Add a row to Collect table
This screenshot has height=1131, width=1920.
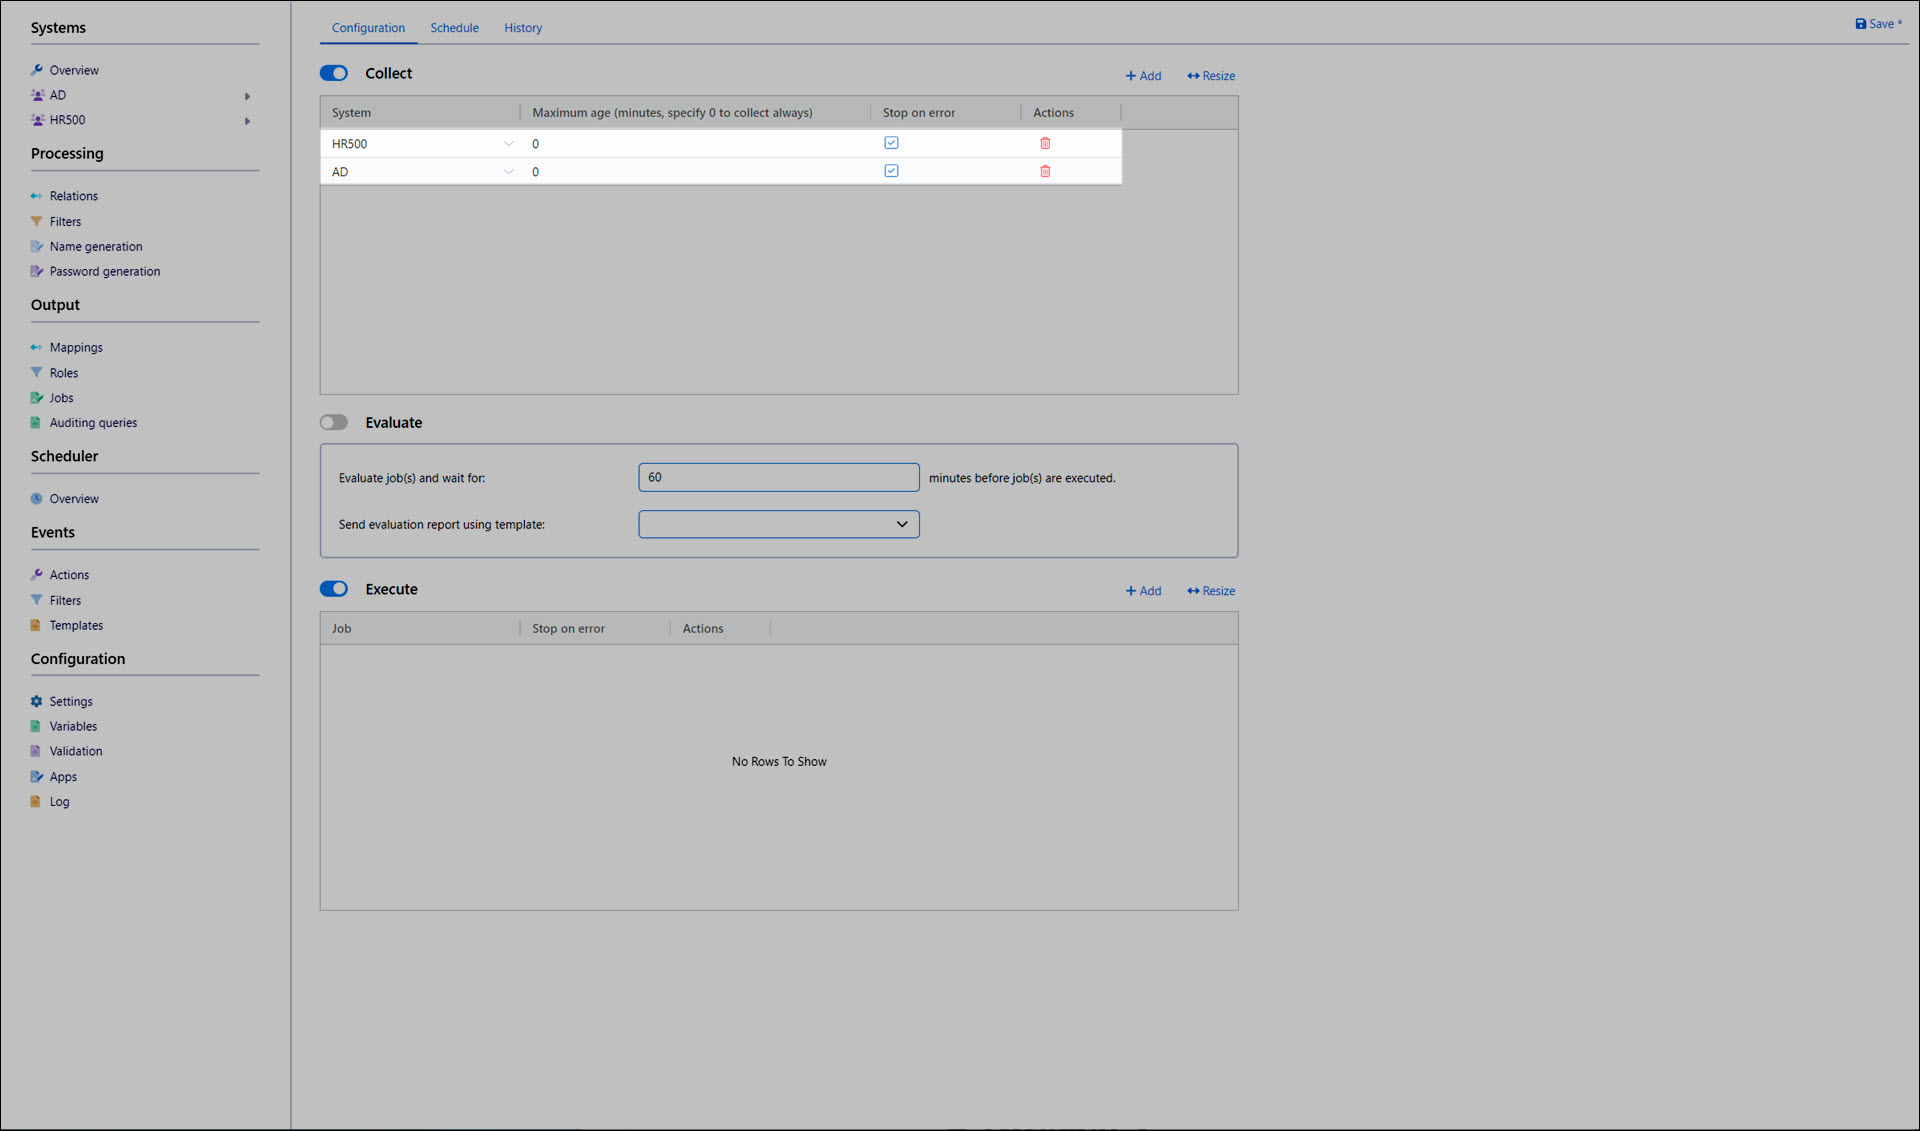click(1143, 76)
